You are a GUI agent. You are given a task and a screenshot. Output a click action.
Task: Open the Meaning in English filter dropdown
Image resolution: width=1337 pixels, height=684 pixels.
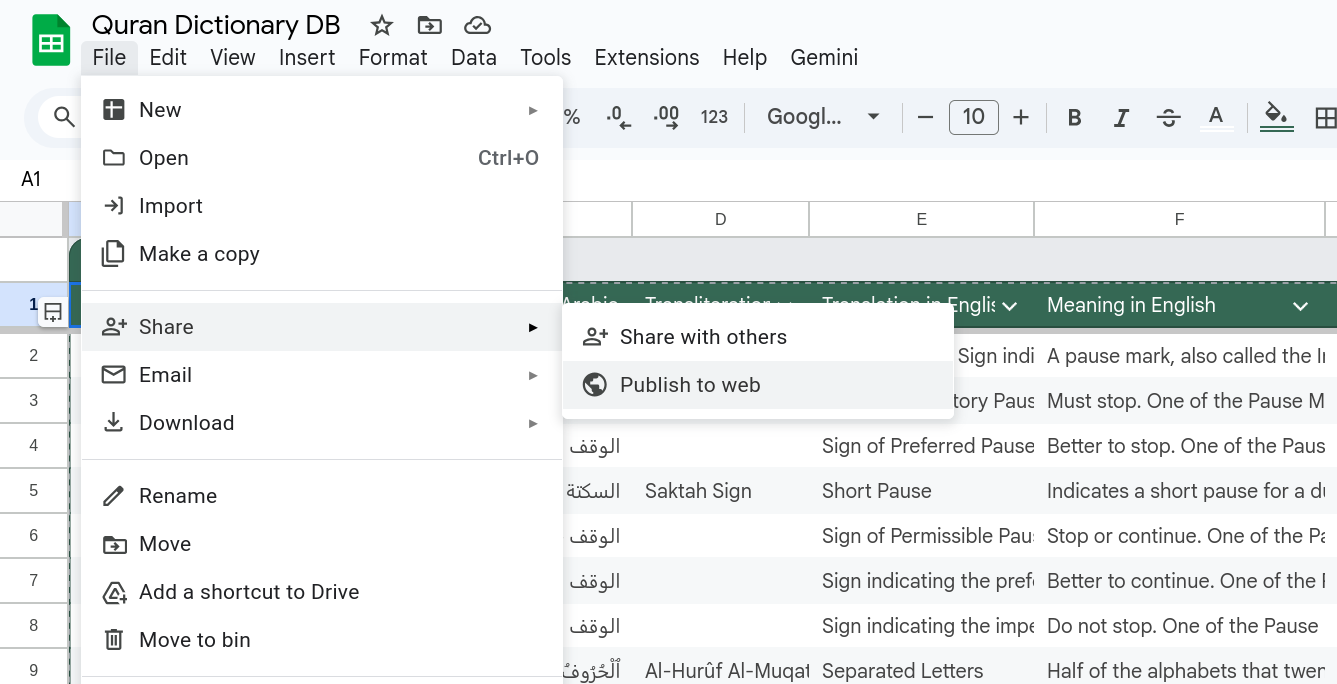tap(1300, 306)
